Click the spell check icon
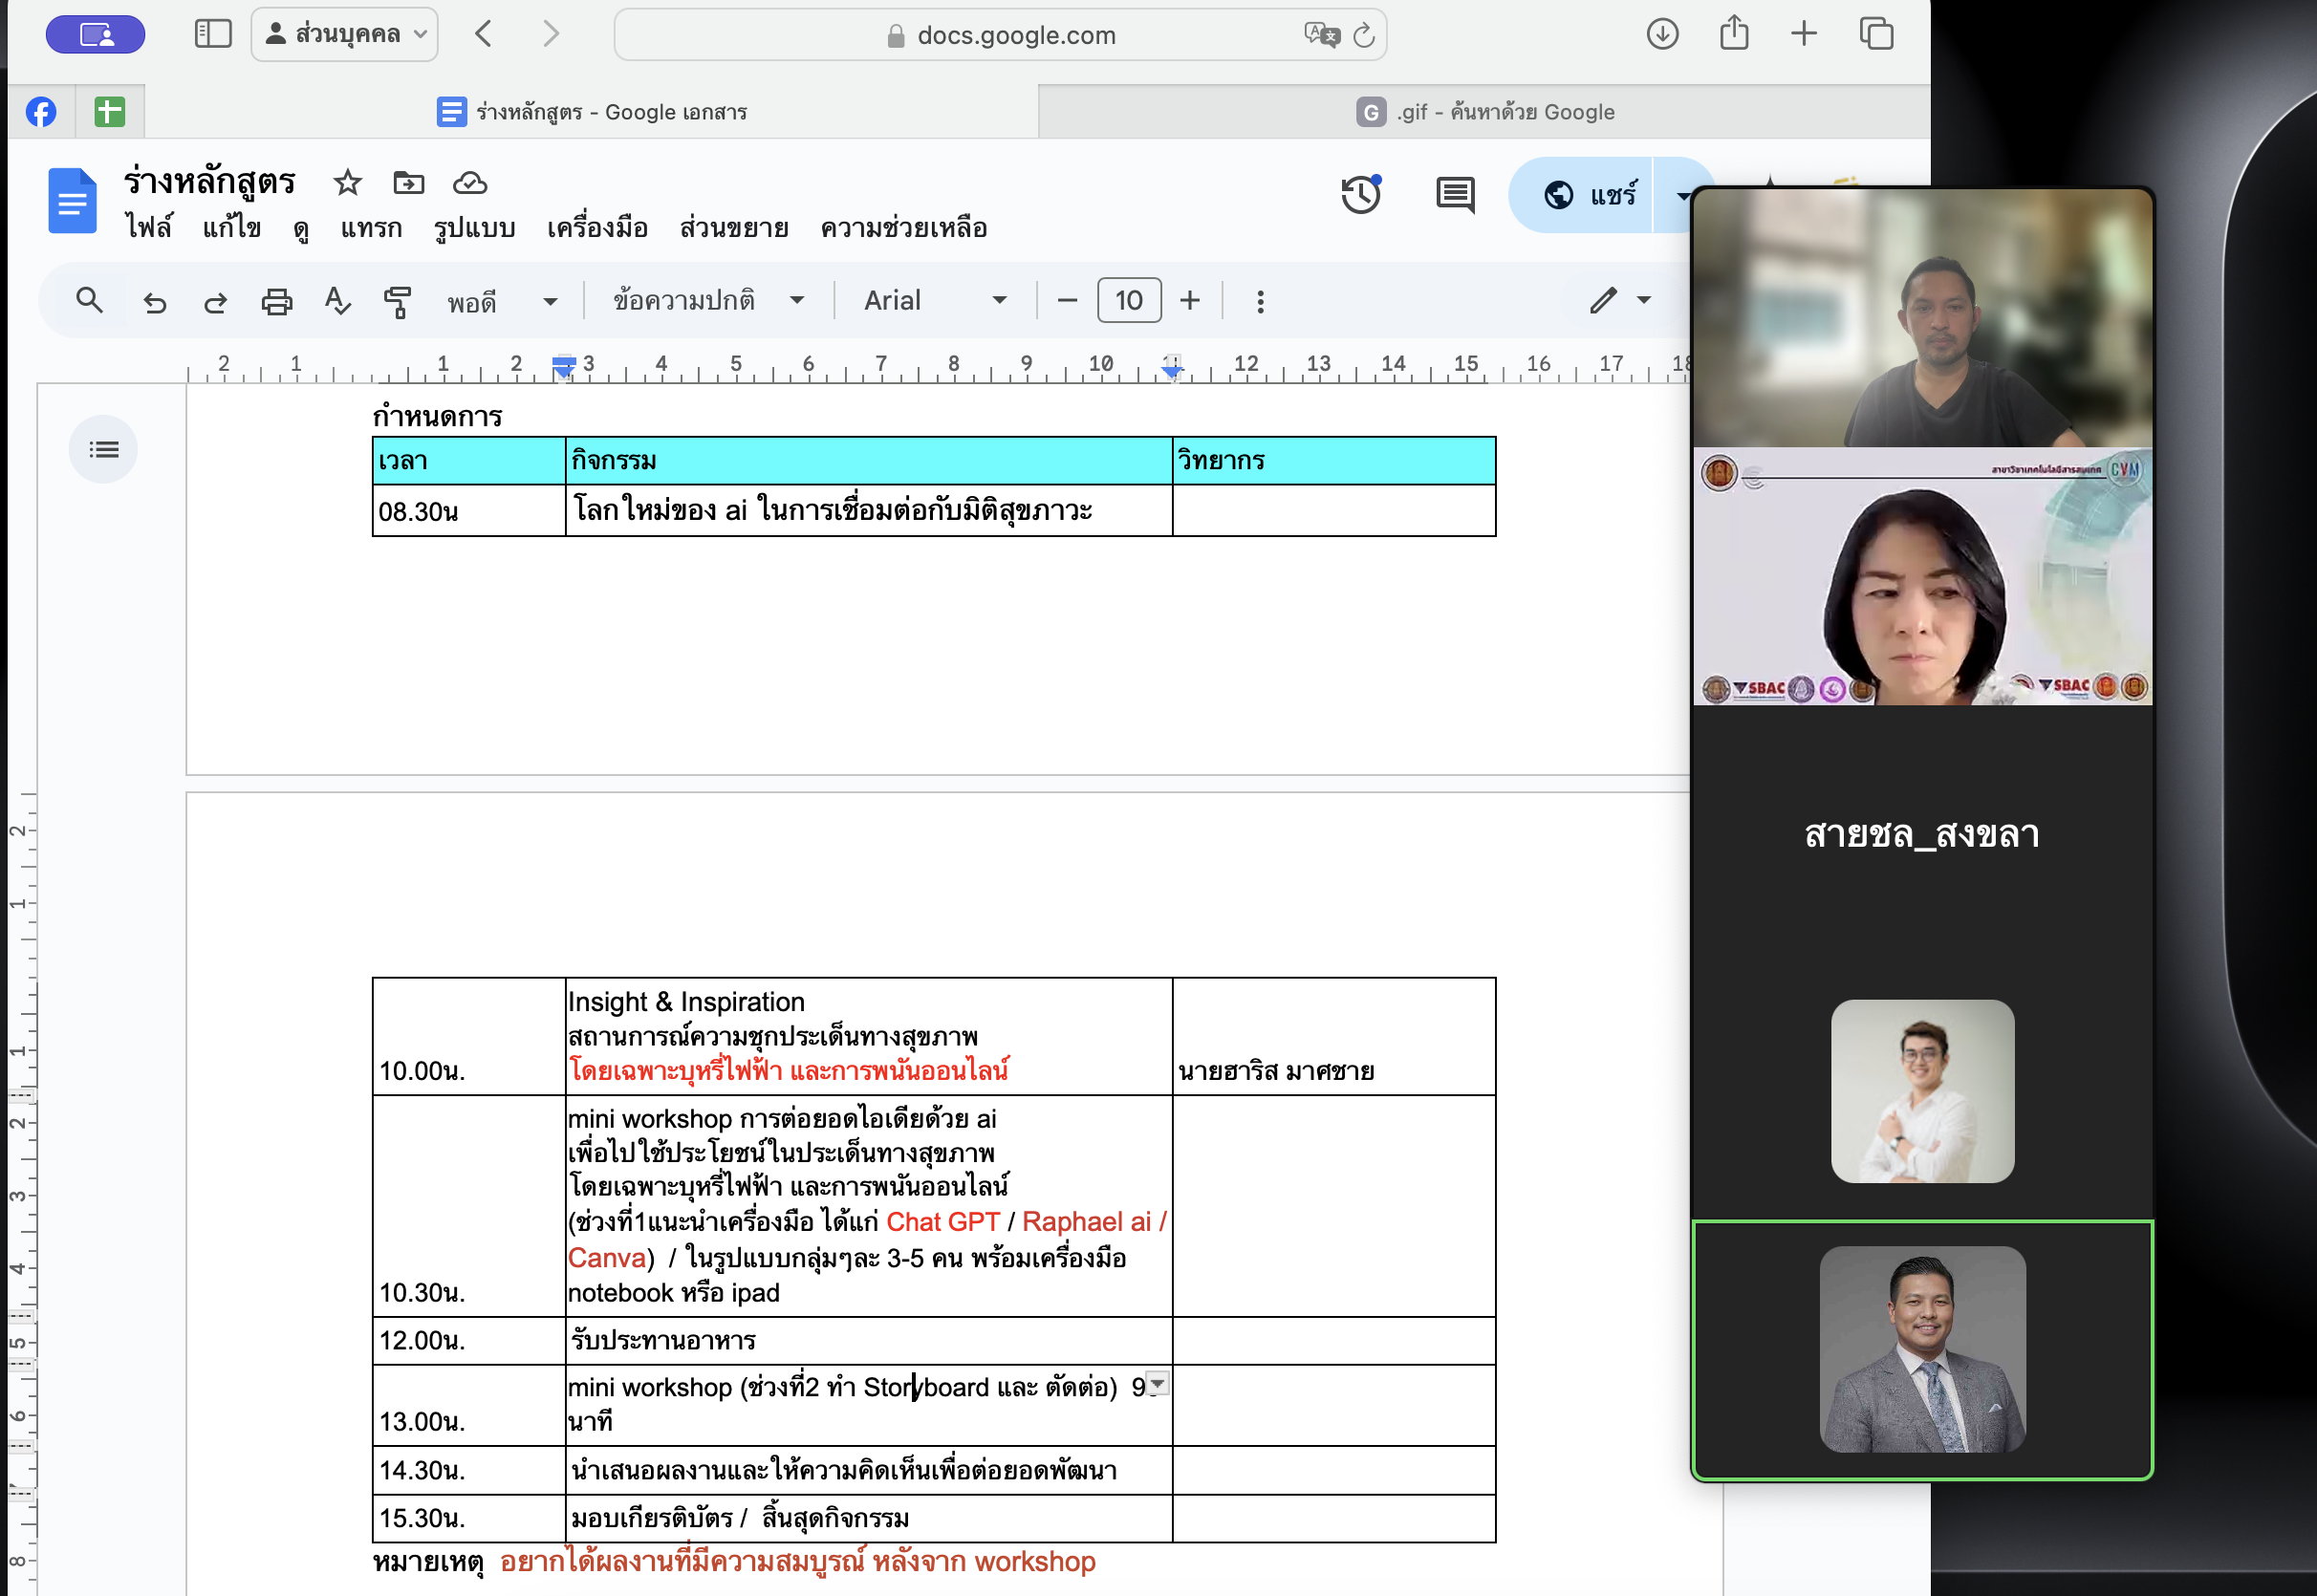The height and width of the screenshot is (1596, 2317). tap(337, 301)
